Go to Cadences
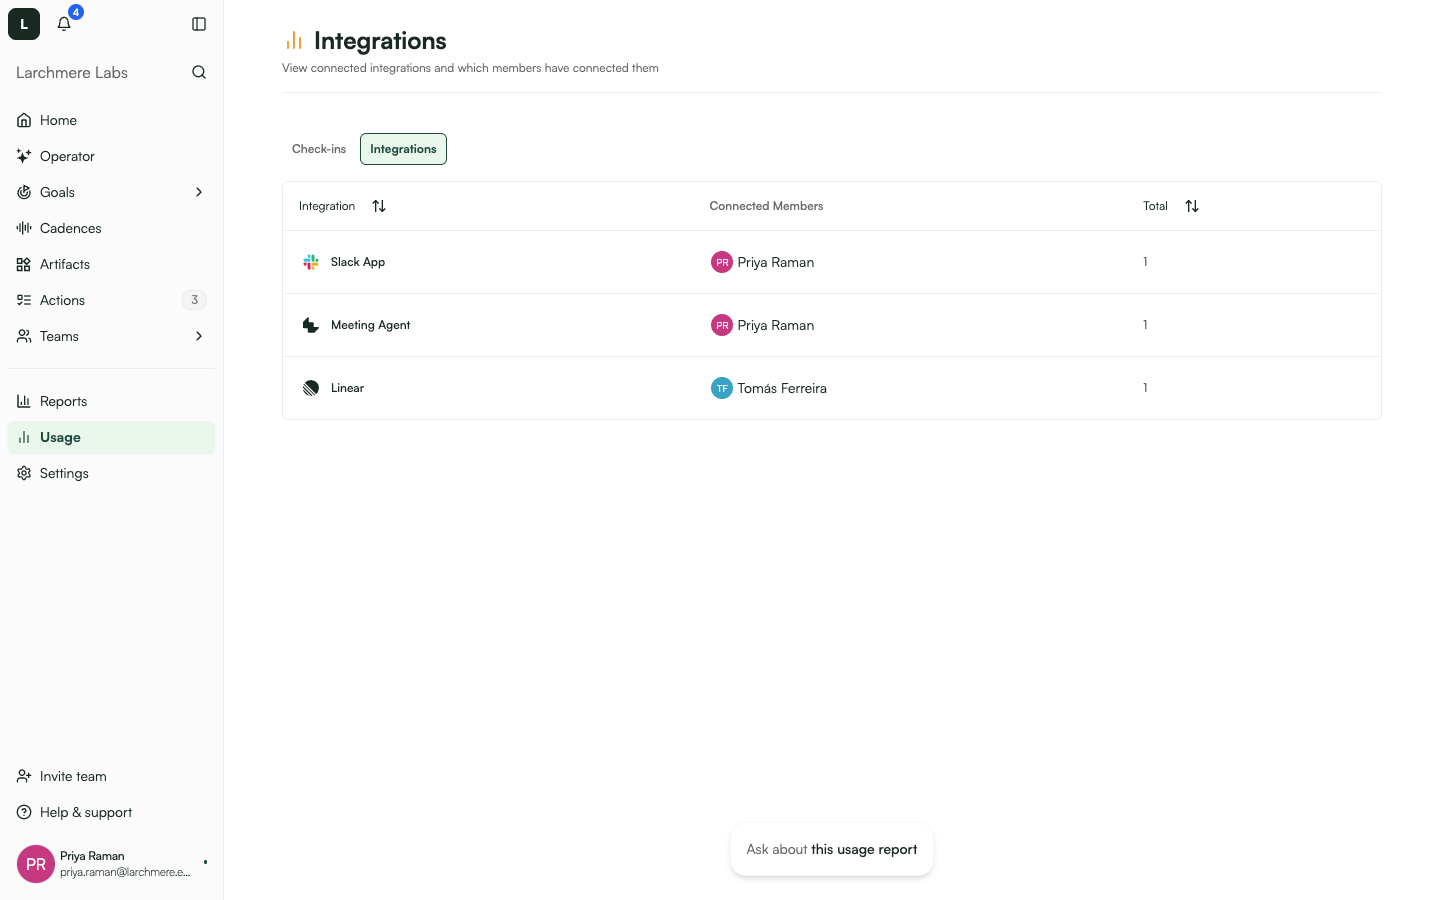Image resolution: width=1440 pixels, height=900 pixels. tap(111, 228)
